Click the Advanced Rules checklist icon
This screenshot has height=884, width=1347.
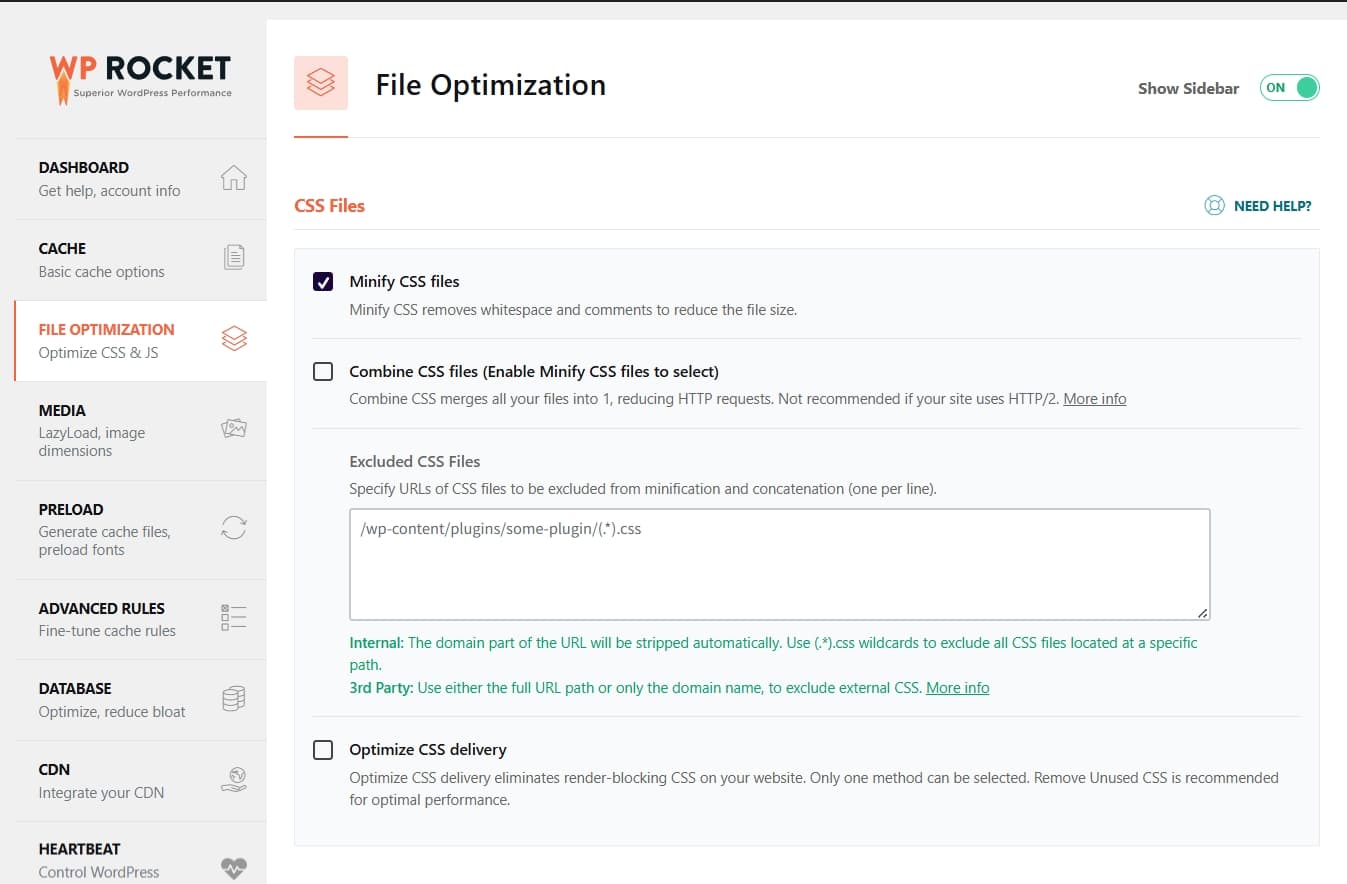233,617
